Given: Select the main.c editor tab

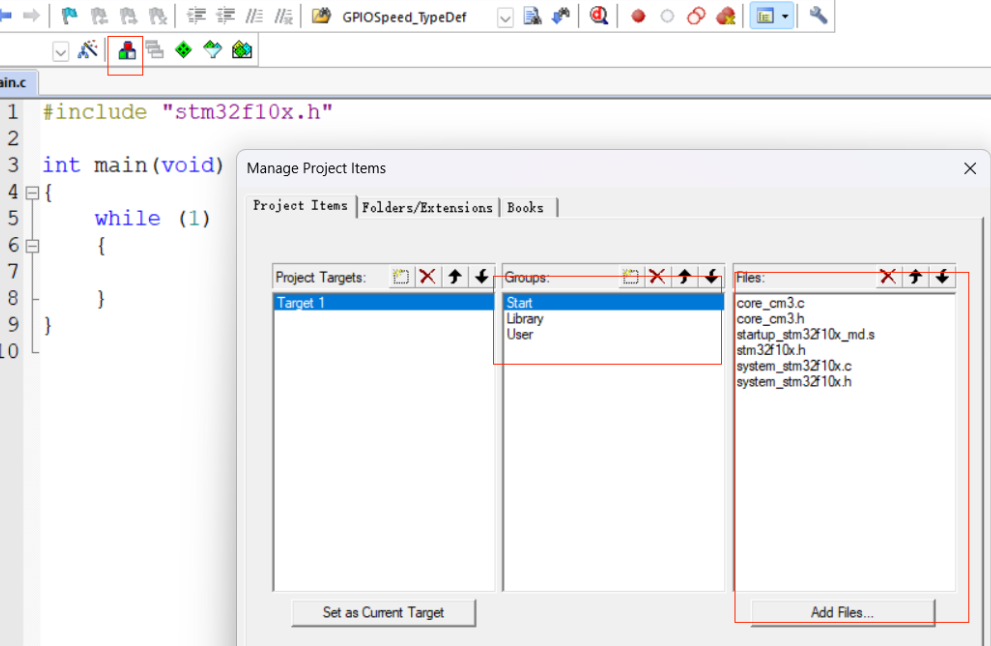Looking at the screenshot, I should coord(16,83).
